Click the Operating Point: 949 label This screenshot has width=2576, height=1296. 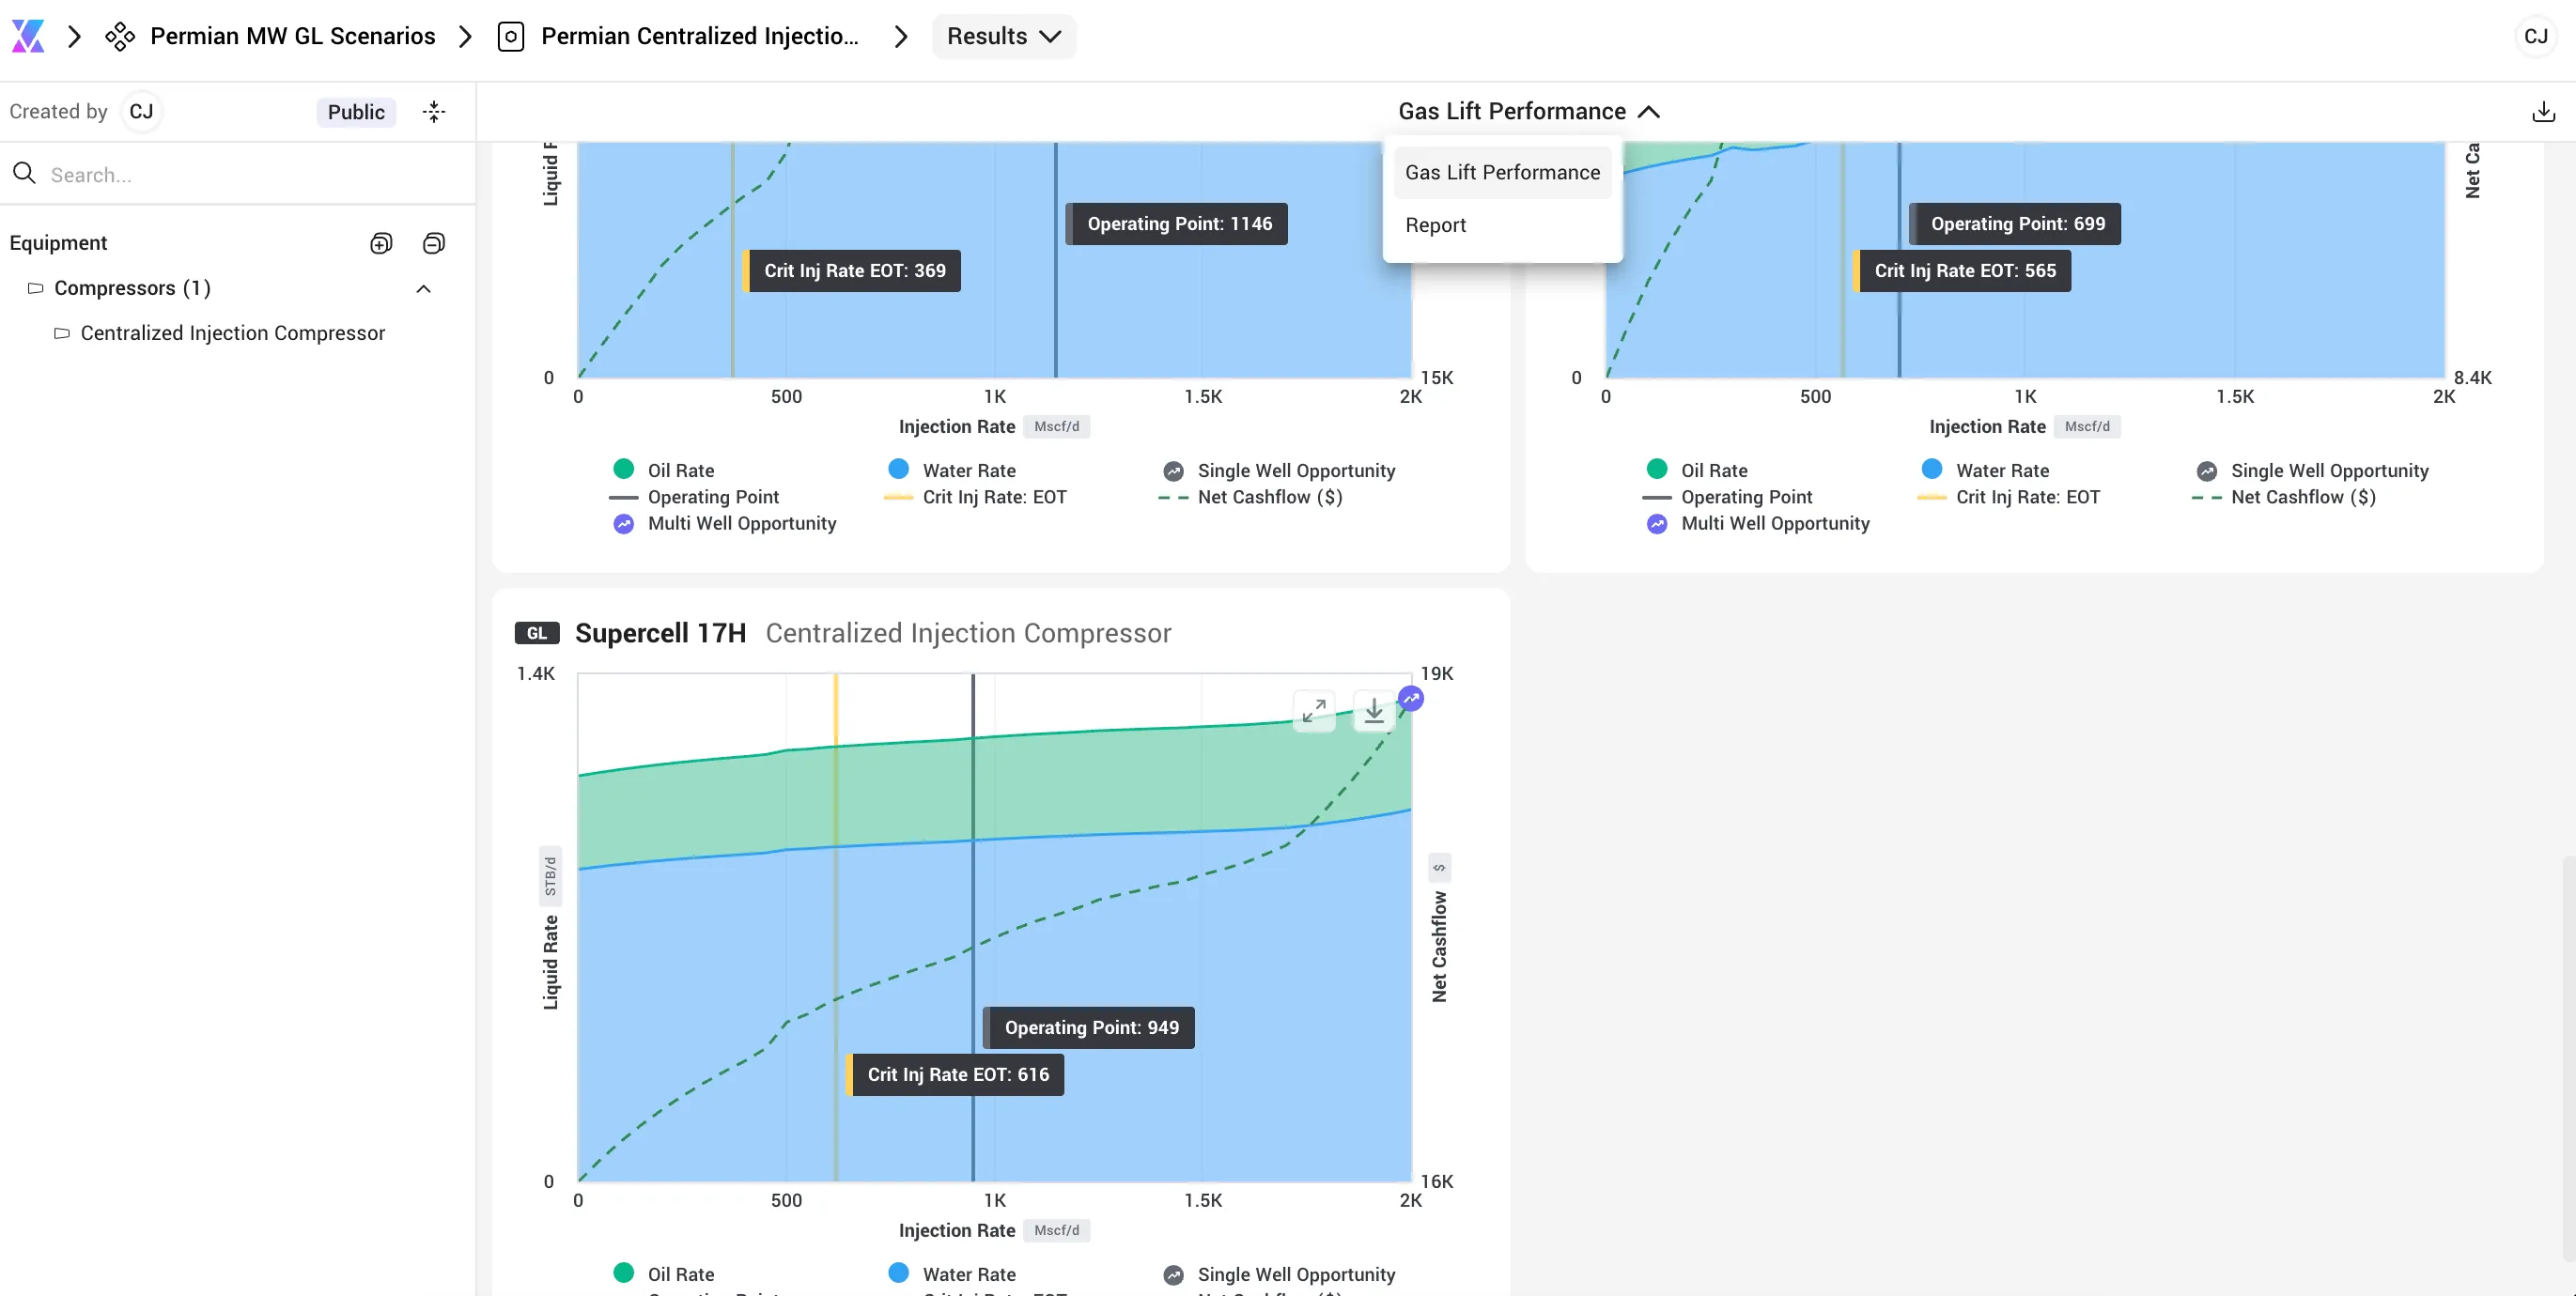pyautogui.click(x=1089, y=1028)
